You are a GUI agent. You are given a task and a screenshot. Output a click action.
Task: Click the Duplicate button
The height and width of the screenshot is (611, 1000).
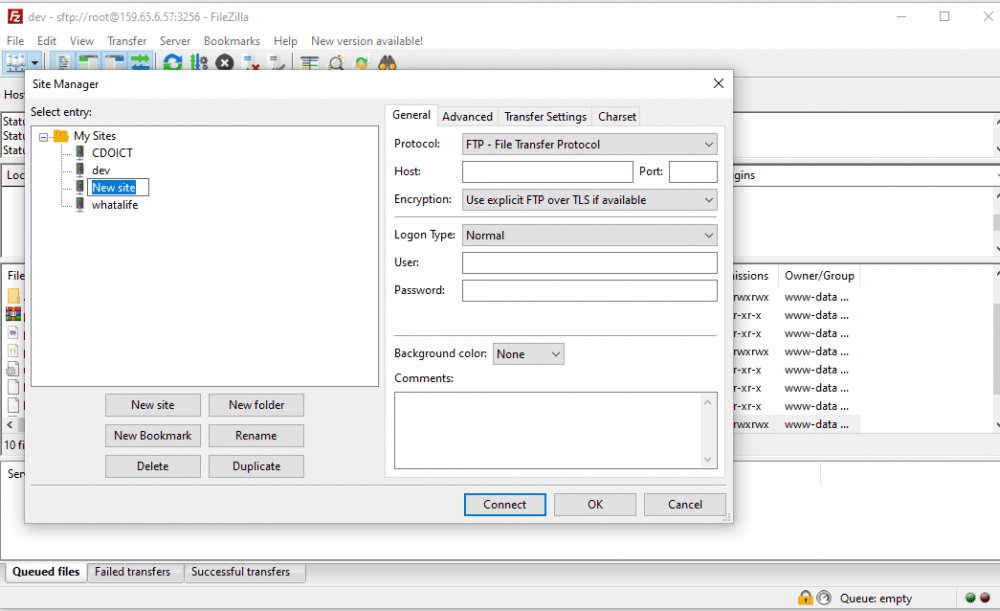coord(256,466)
